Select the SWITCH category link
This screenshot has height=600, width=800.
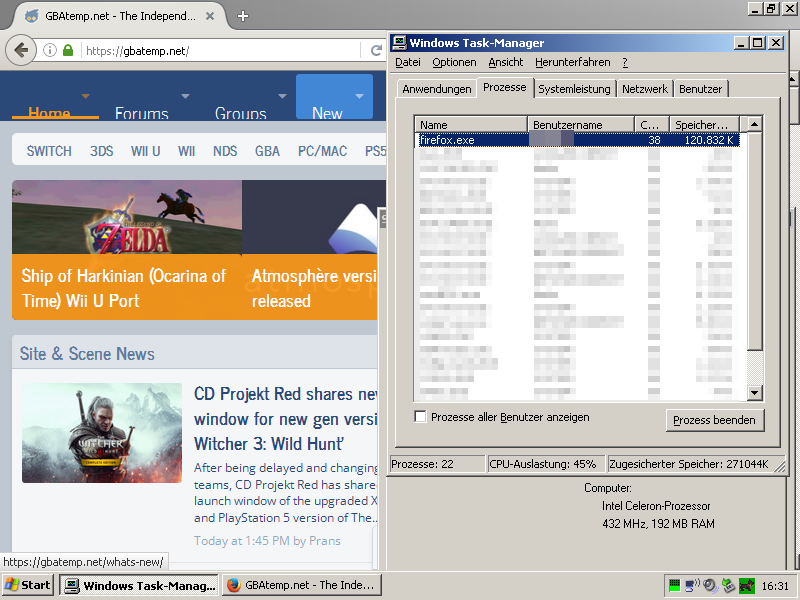click(49, 151)
